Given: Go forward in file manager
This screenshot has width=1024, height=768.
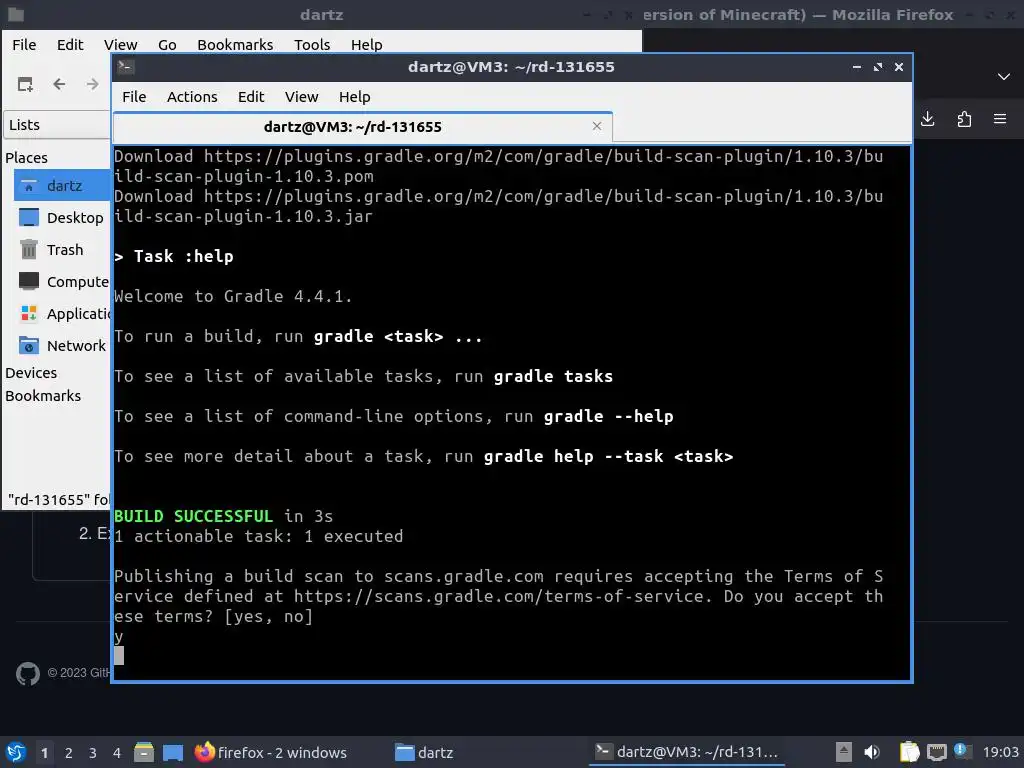Looking at the screenshot, I should coord(93,84).
